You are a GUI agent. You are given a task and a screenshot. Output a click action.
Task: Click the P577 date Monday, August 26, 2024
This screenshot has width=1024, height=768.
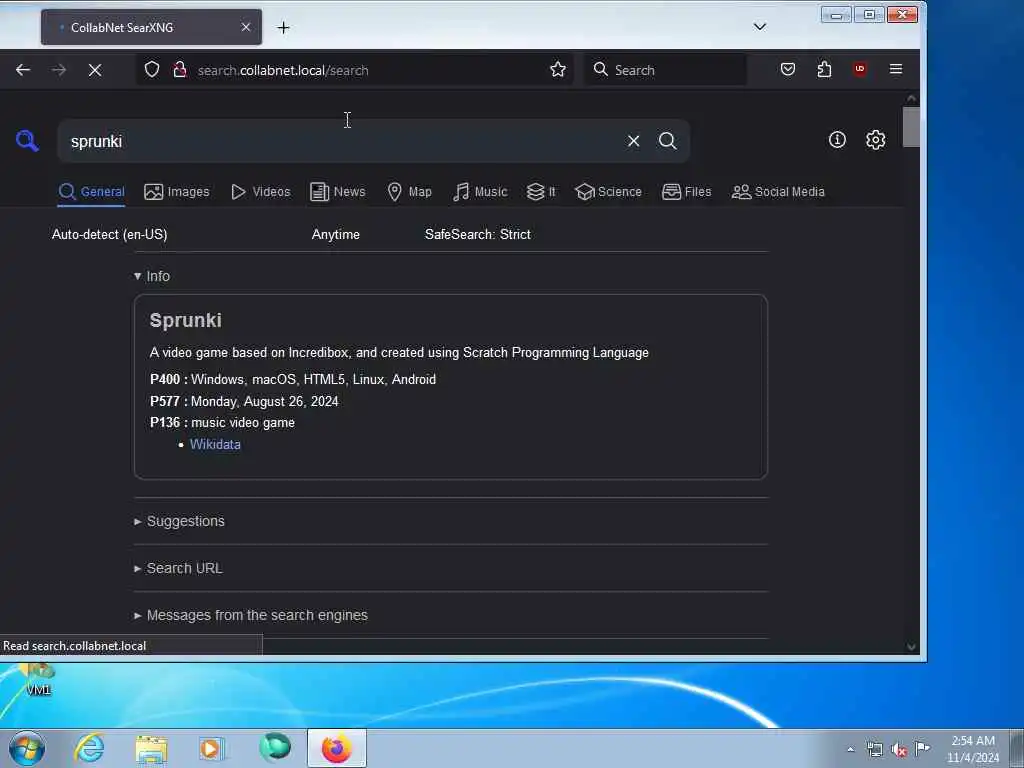pyautogui.click(x=264, y=401)
